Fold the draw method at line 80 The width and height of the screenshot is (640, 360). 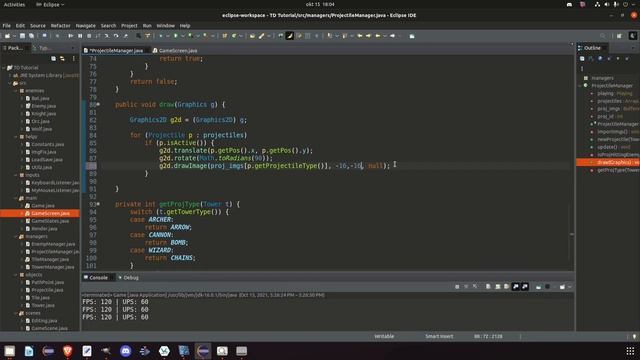pos(98,104)
